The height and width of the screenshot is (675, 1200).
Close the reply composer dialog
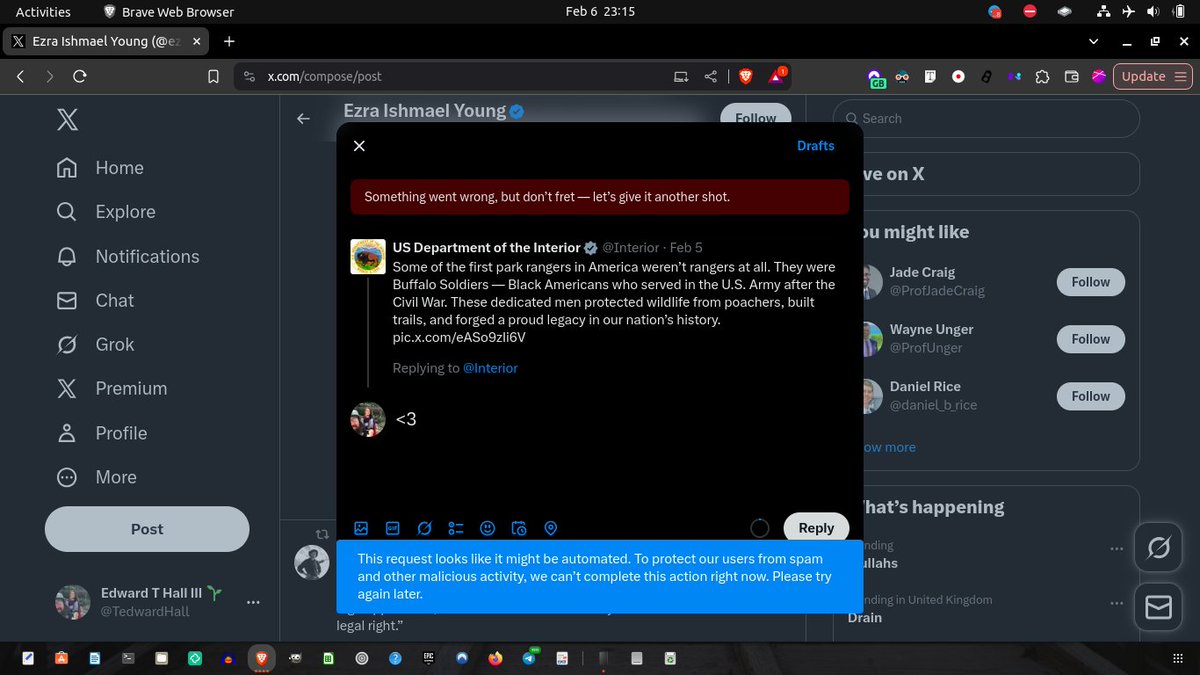[x=359, y=146]
